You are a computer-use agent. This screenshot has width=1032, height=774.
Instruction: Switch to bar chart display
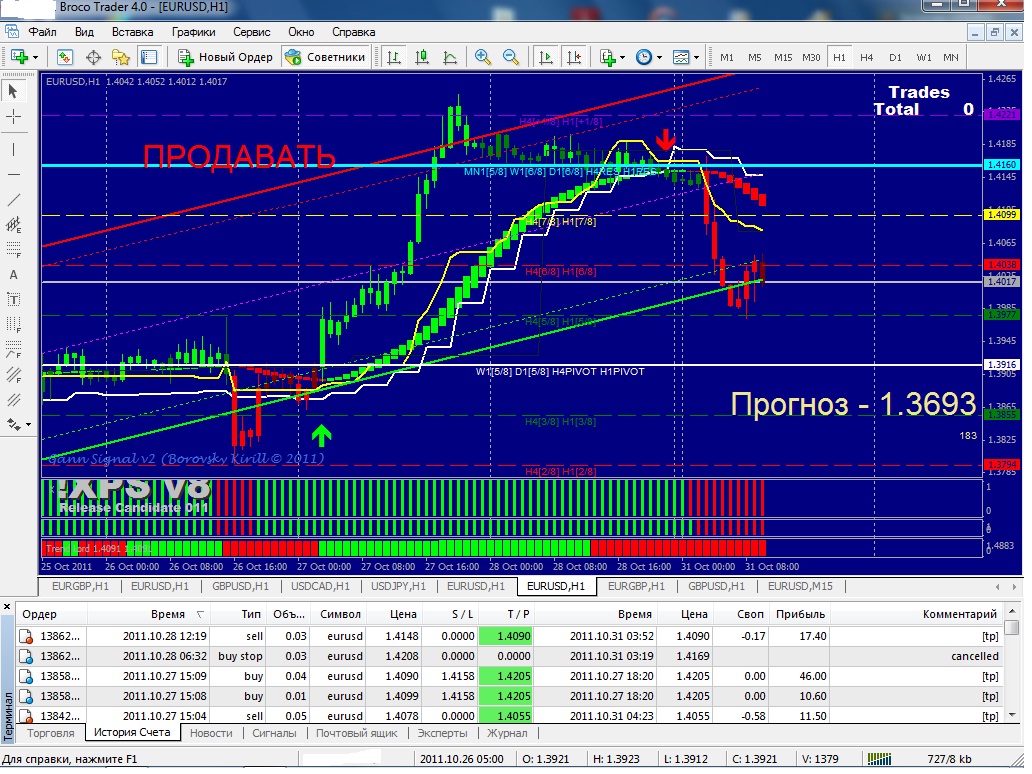[394, 58]
